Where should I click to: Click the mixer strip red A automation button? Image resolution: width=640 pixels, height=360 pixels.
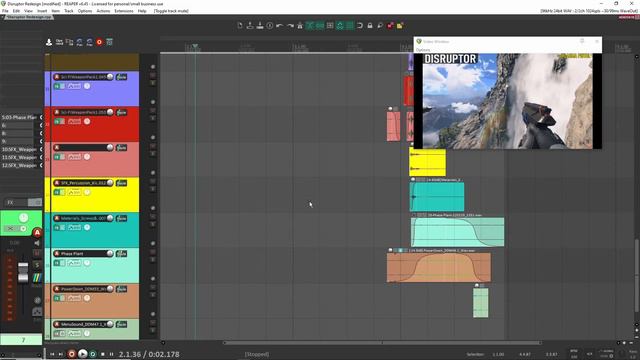point(37,233)
